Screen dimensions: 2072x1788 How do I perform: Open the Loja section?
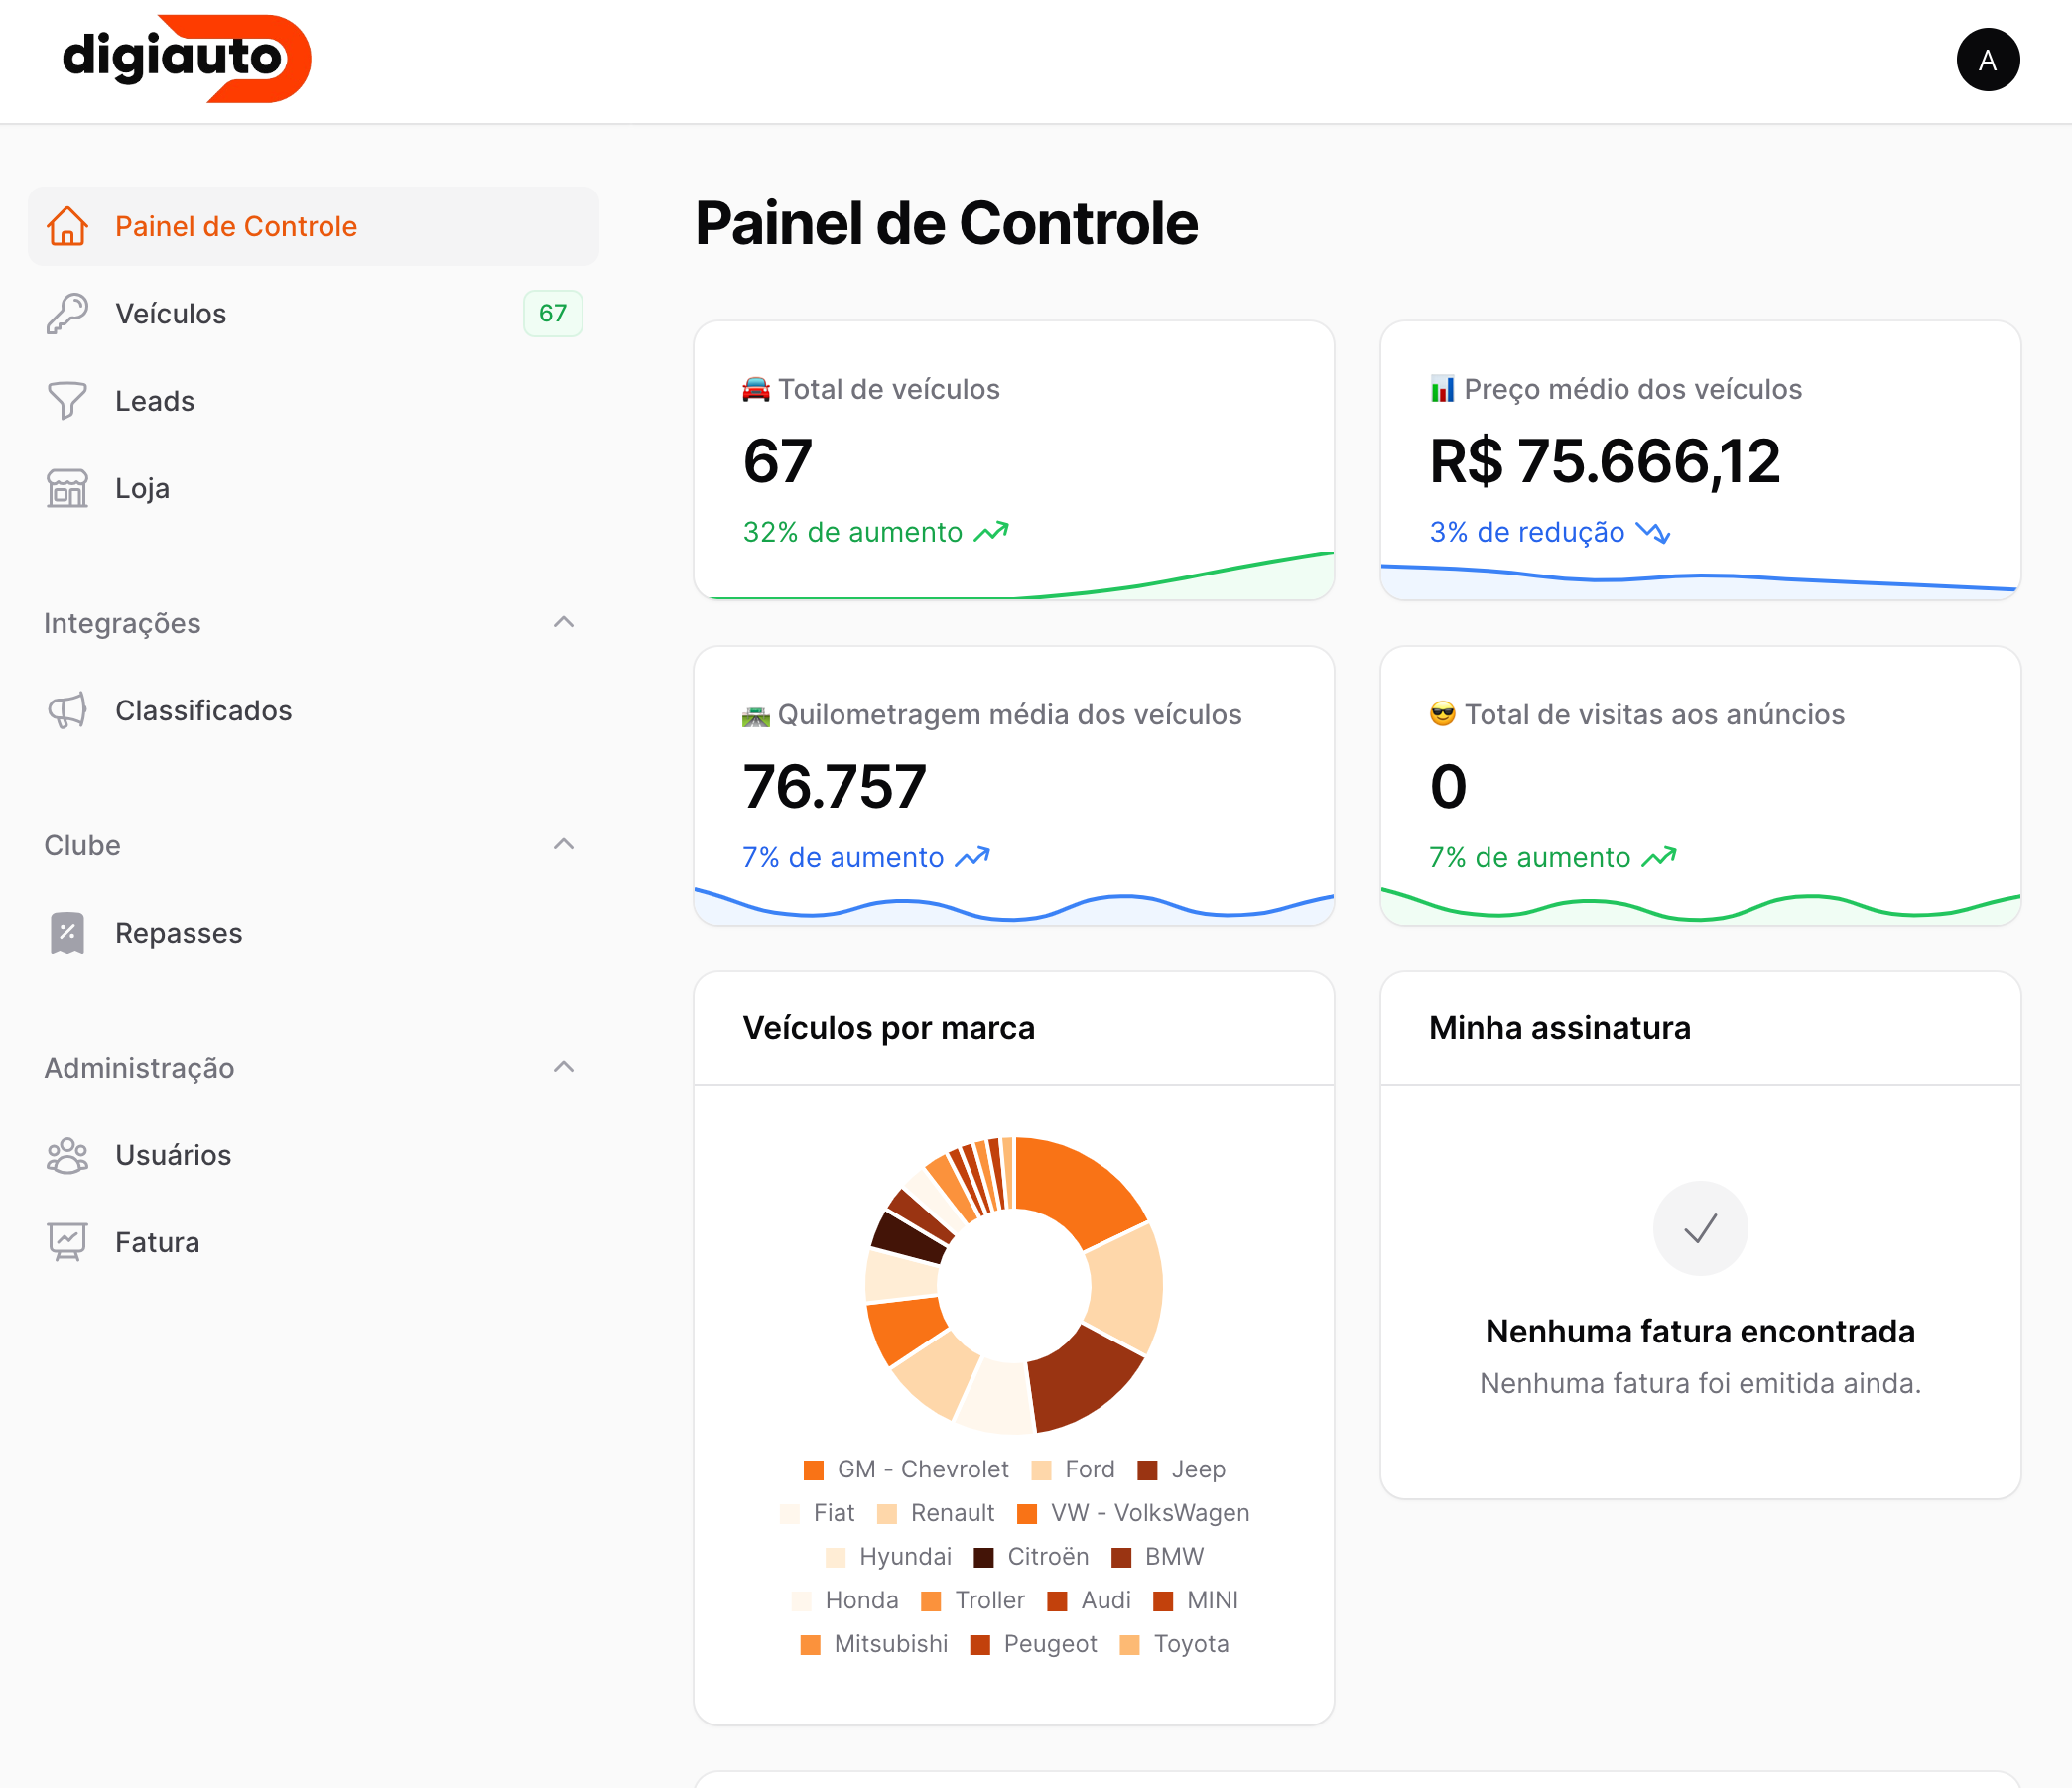pos(141,488)
